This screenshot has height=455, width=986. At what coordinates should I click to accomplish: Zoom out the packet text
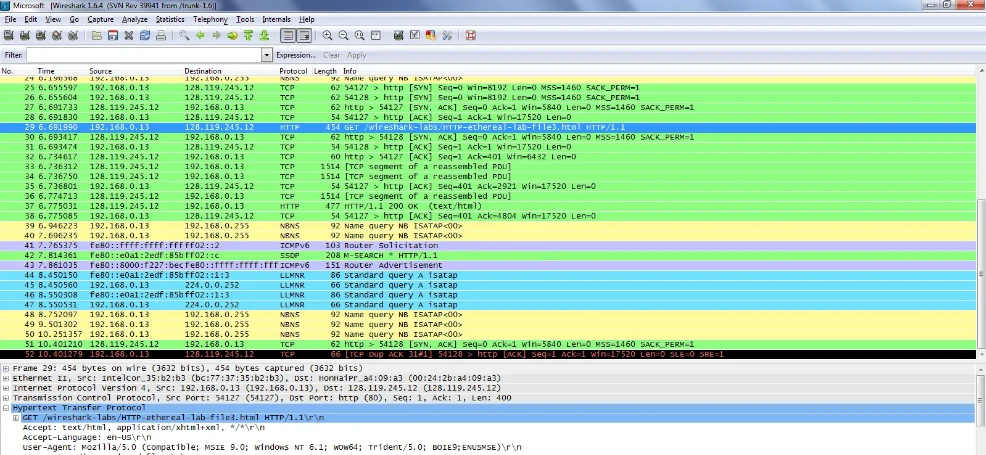343,36
